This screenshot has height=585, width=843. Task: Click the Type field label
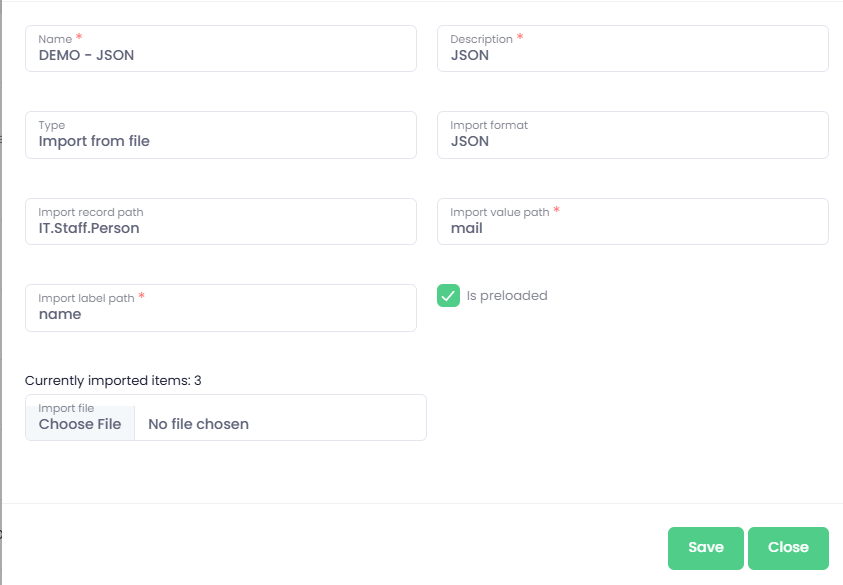[52, 125]
